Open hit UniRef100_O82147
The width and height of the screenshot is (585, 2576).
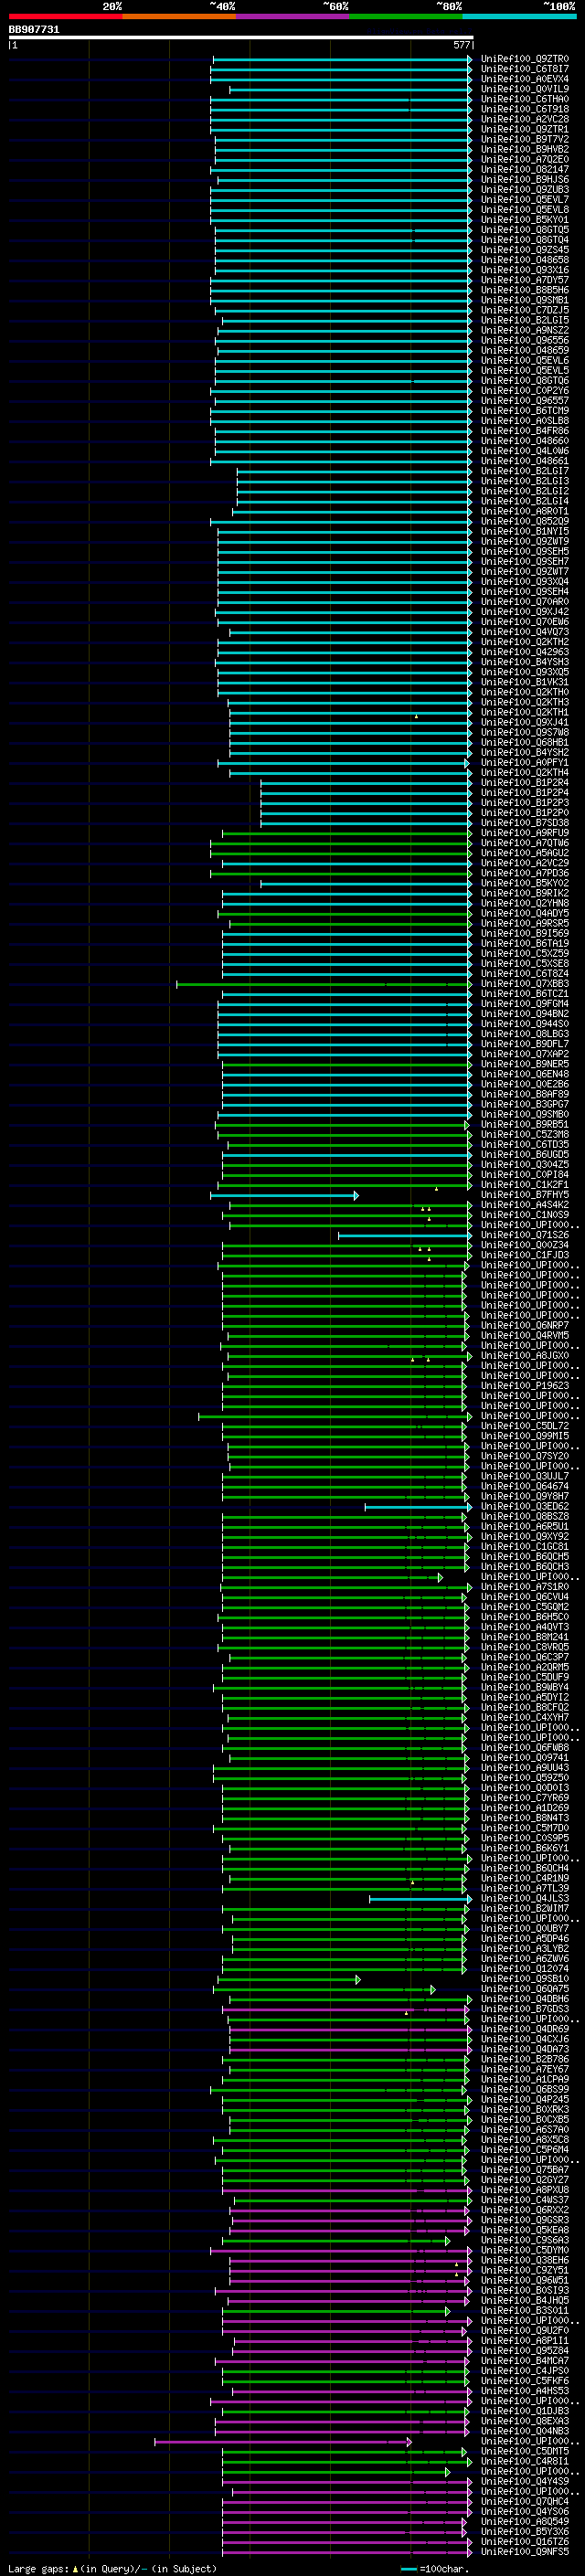[525, 170]
